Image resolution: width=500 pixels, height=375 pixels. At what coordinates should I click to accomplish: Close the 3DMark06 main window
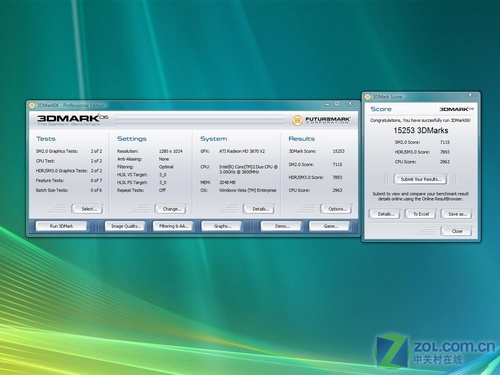(350, 104)
